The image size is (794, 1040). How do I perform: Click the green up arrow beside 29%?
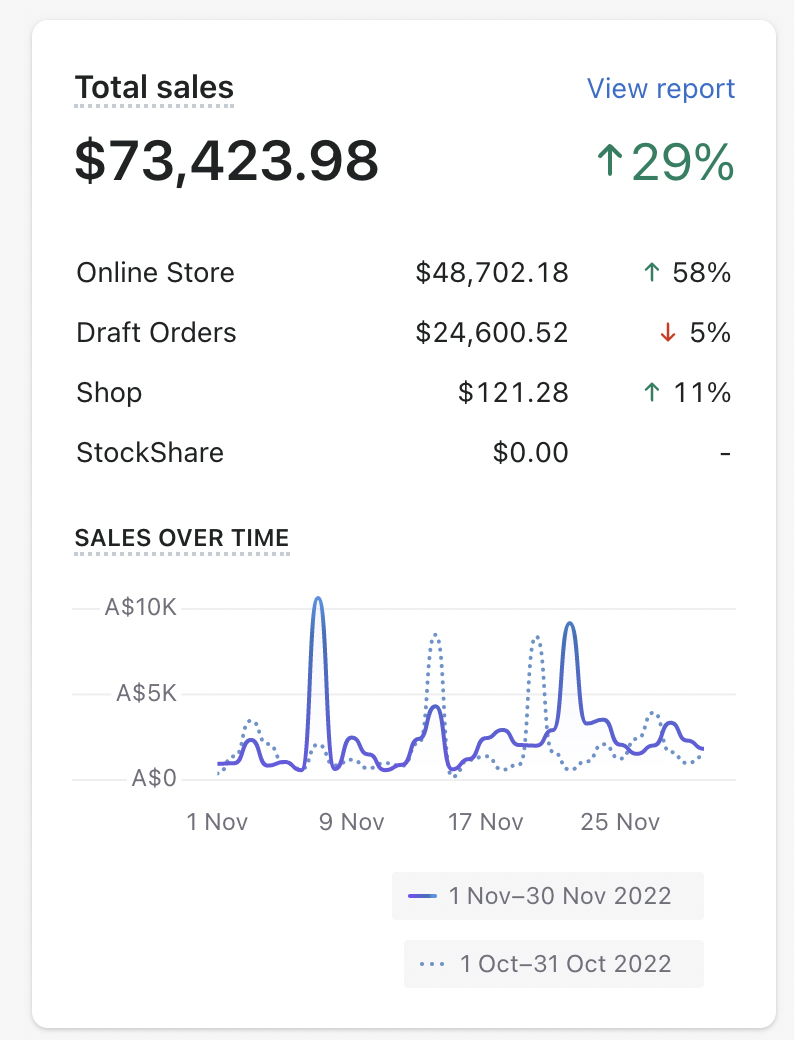608,162
